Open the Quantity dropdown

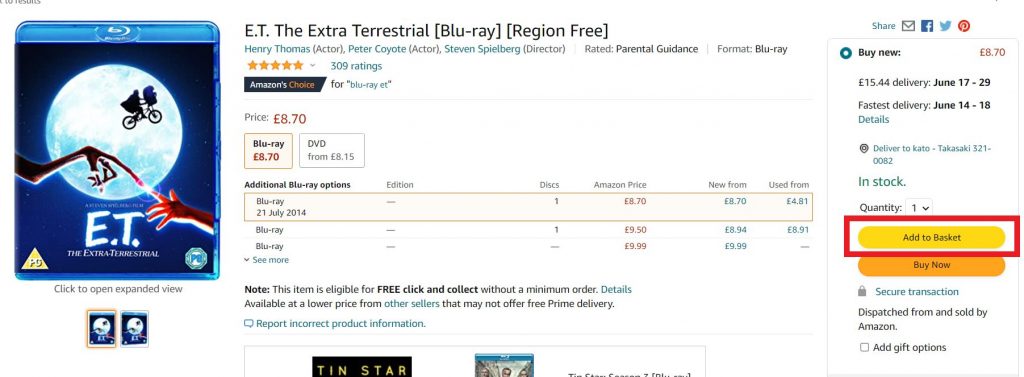point(920,208)
